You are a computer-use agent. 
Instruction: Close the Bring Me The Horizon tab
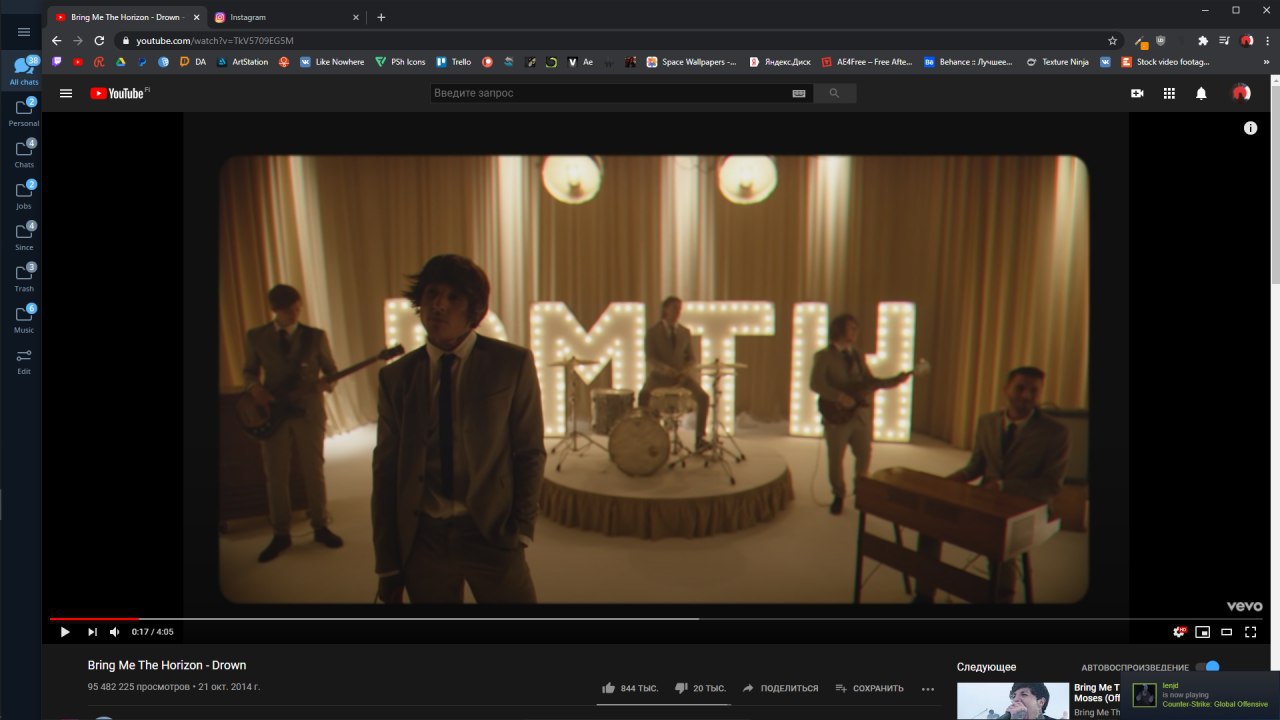pos(196,17)
